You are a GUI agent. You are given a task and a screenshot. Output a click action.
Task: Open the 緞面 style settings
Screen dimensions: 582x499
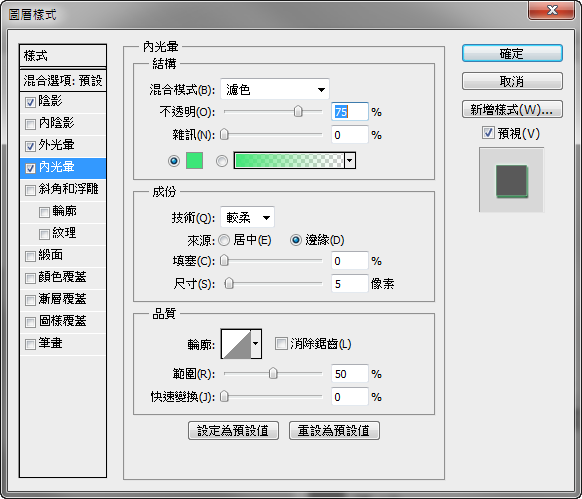[x=50, y=255]
